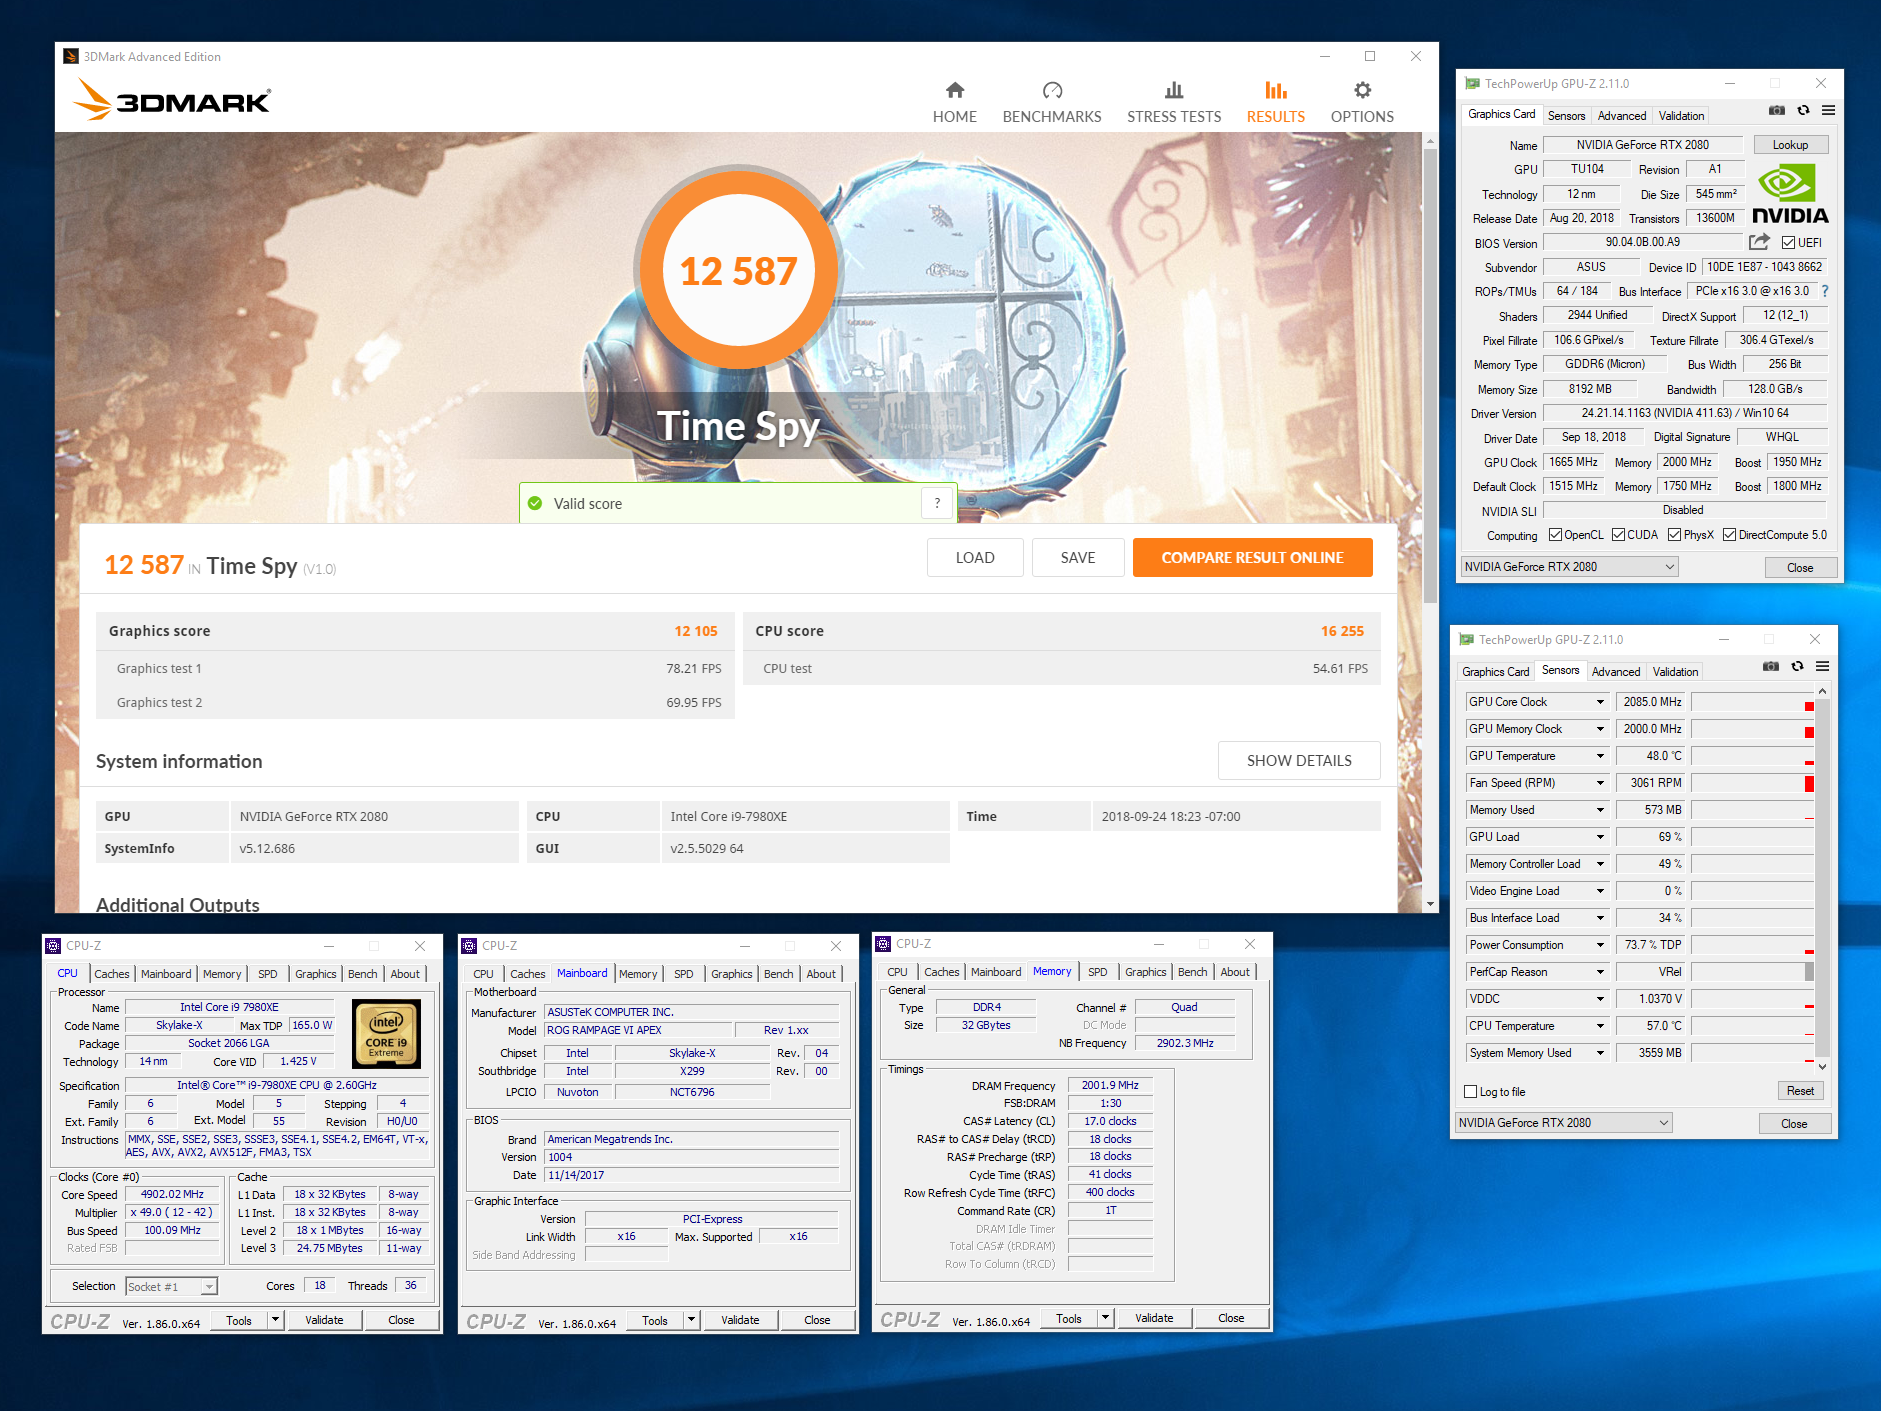Click the Lookup button in GPU-Z
The width and height of the screenshot is (1881, 1411).
(x=1790, y=145)
